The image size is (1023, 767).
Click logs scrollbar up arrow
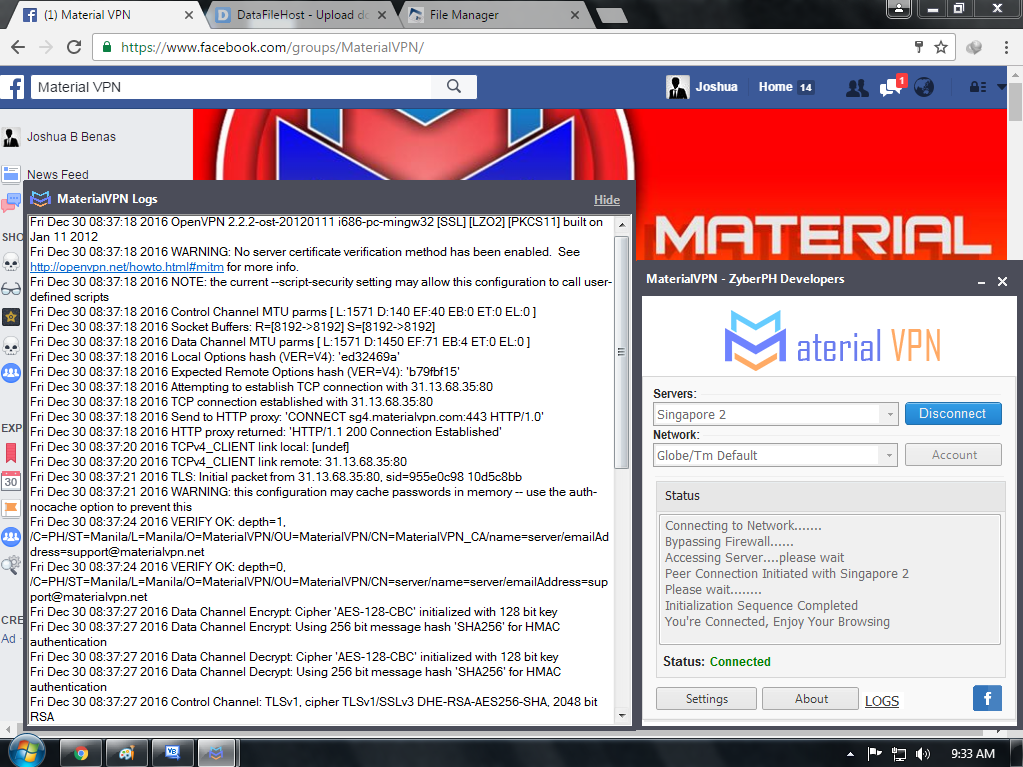(x=622, y=225)
